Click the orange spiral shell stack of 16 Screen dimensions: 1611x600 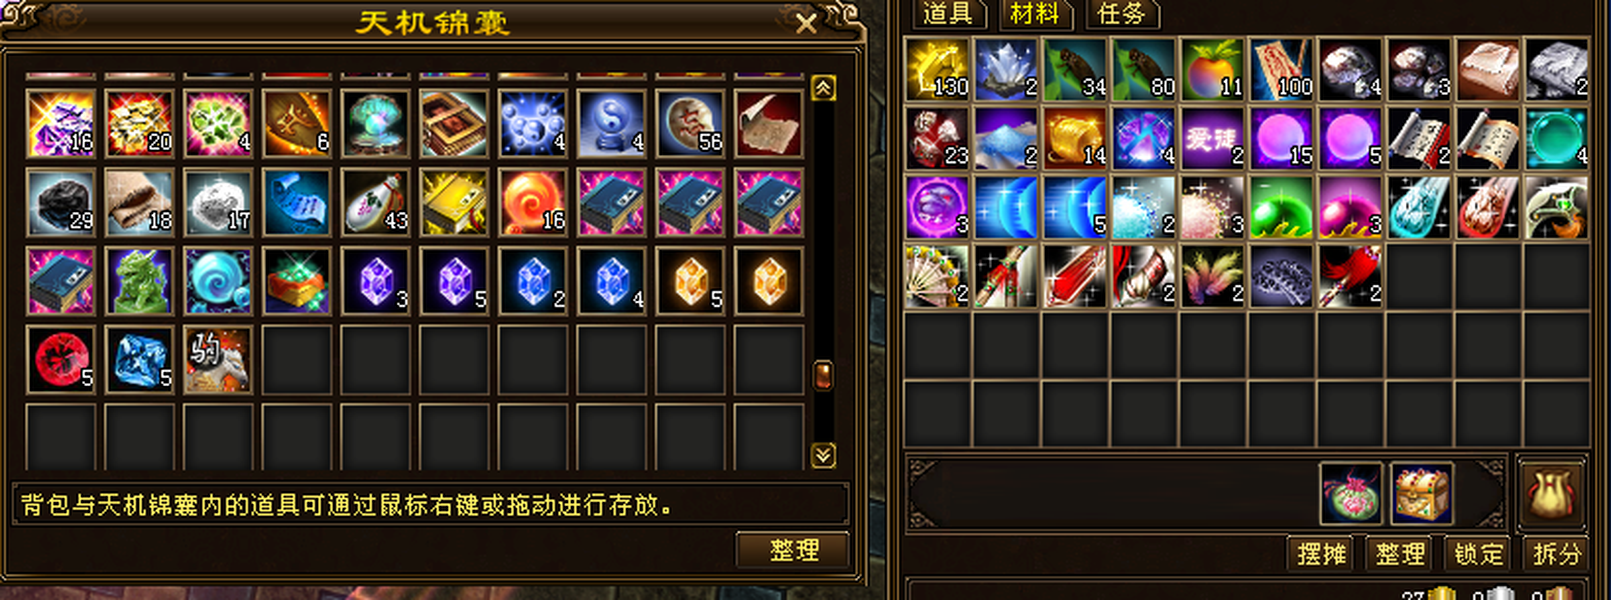tap(533, 202)
